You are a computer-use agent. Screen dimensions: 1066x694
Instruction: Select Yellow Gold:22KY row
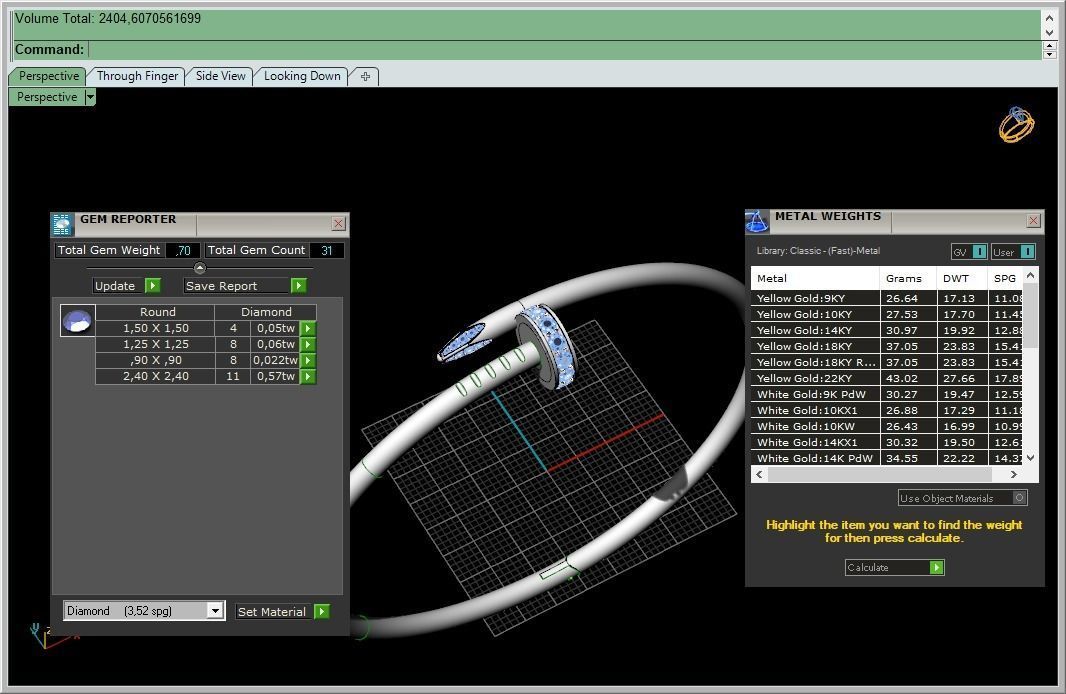coord(887,378)
